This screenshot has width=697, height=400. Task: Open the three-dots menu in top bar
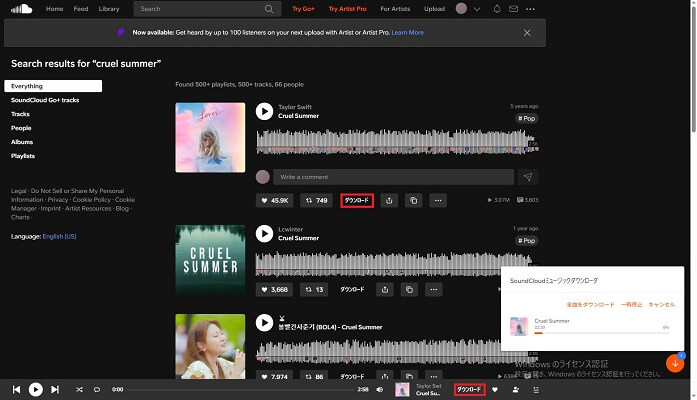(x=530, y=9)
